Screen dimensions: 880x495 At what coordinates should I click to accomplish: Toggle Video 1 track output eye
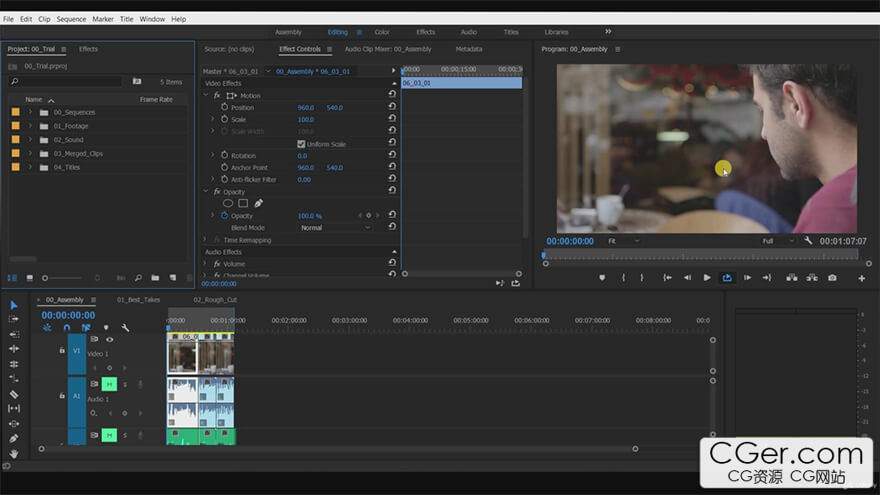[x=109, y=340]
